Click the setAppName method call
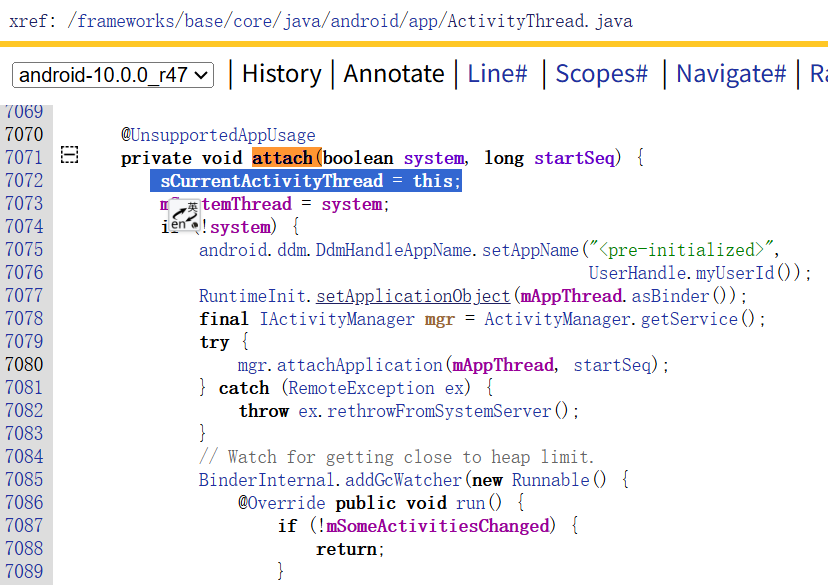The height and width of the screenshot is (585, 828). tap(530, 250)
